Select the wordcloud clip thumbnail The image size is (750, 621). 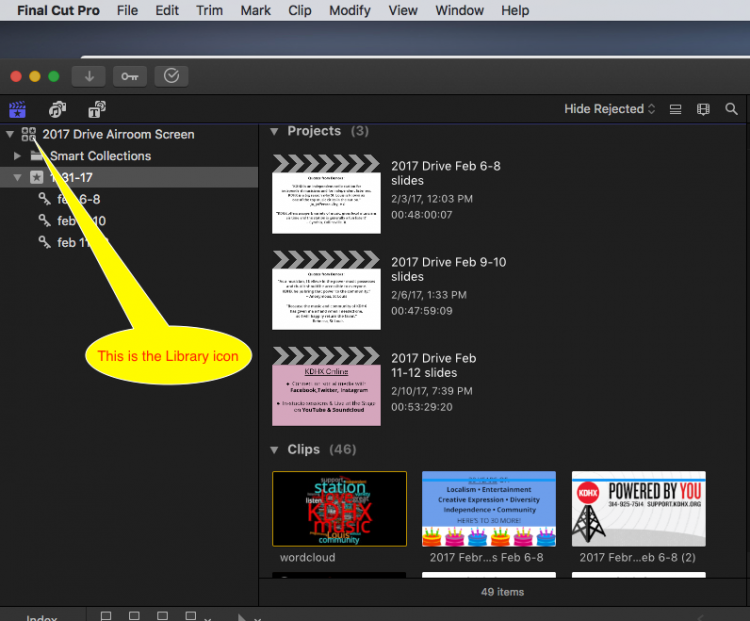point(339,508)
